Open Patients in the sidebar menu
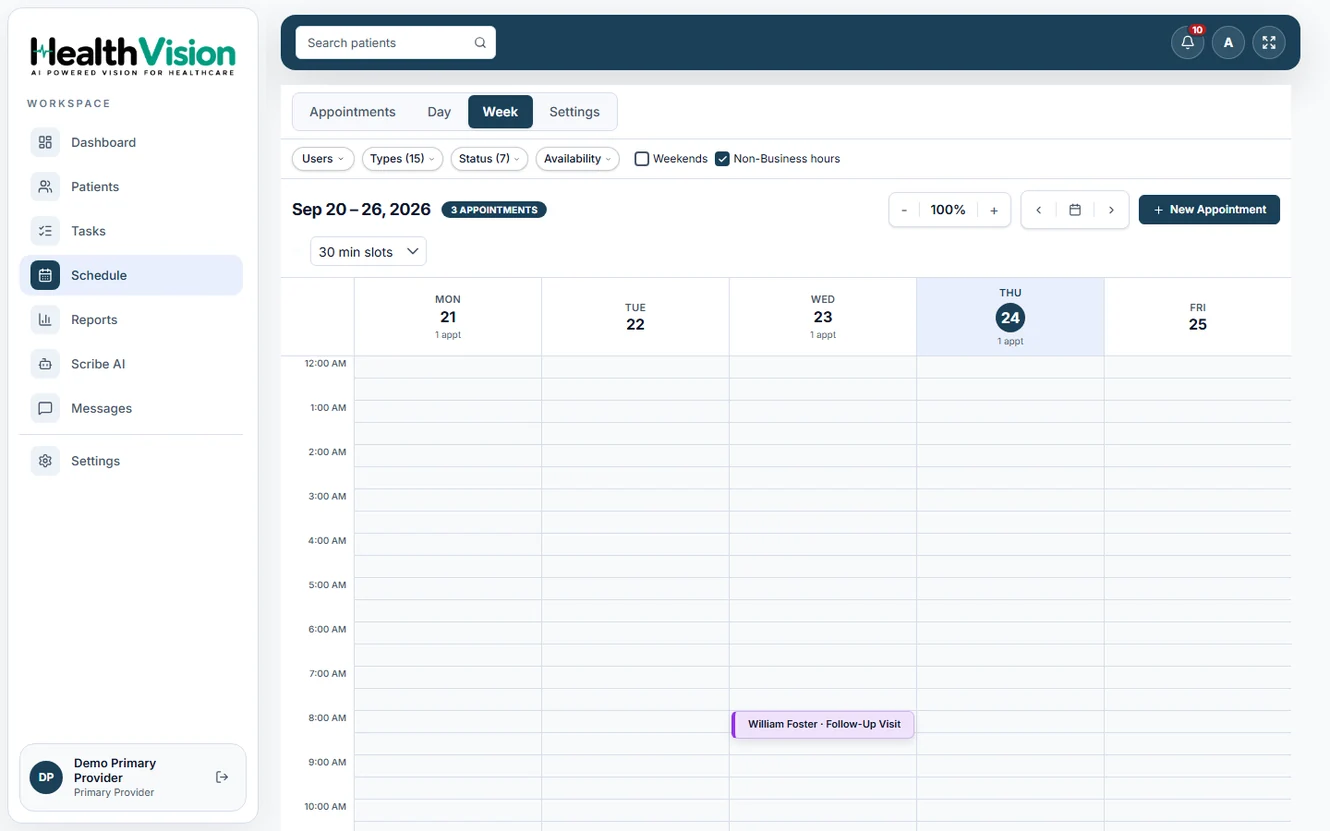The height and width of the screenshot is (831, 1330). pyautogui.click(x=131, y=186)
